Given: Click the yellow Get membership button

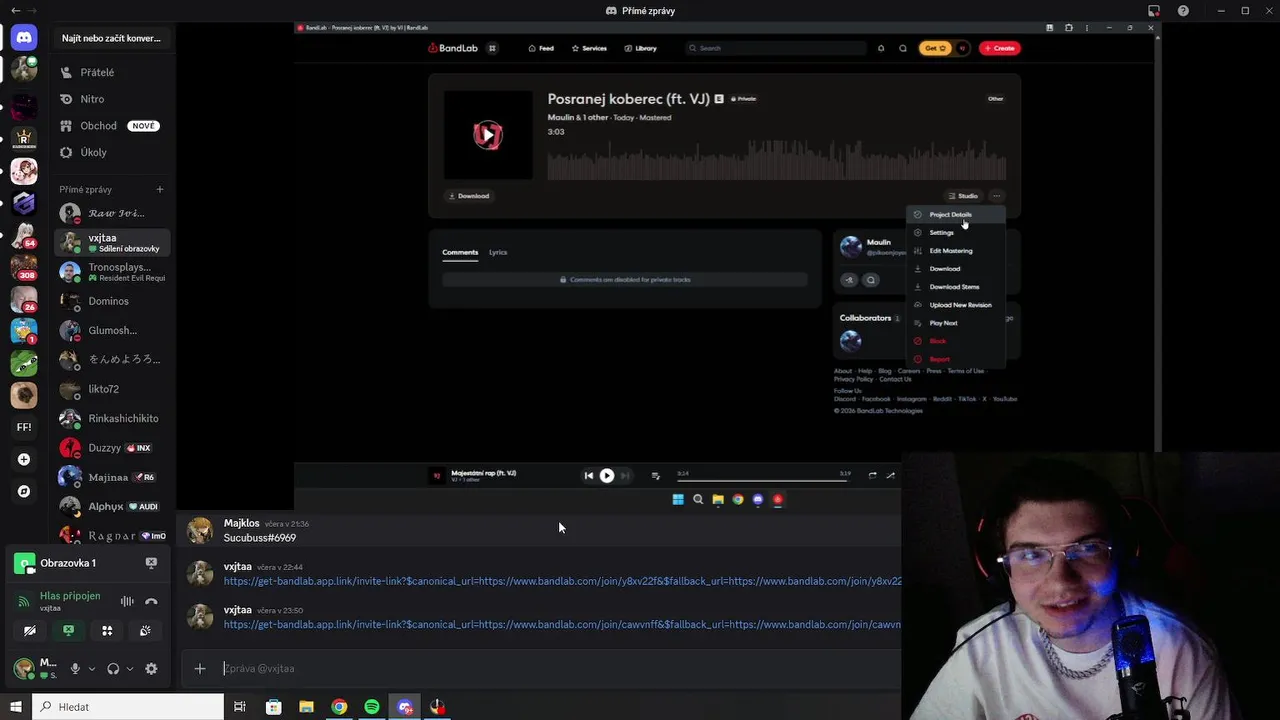Looking at the screenshot, I should (935, 48).
